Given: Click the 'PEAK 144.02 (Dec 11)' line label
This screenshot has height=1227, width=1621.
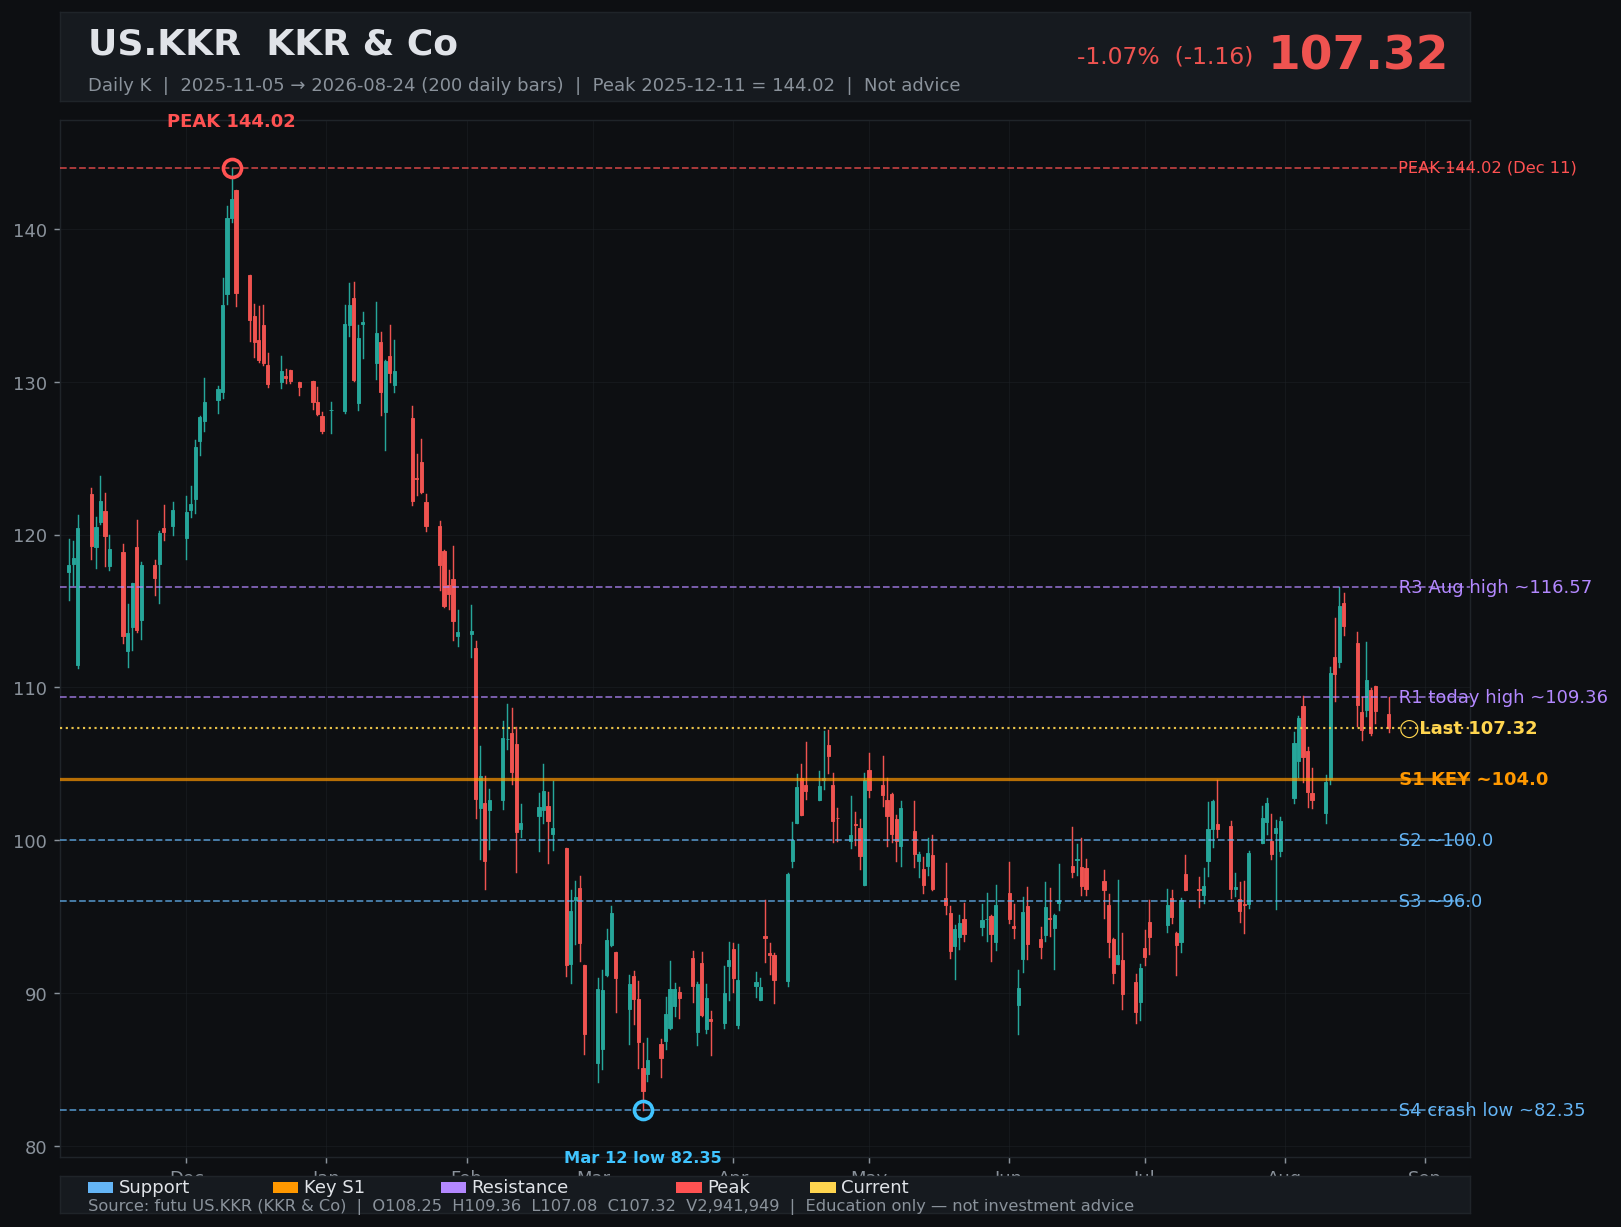Looking at the screenshot, I should click(1487, 168).
